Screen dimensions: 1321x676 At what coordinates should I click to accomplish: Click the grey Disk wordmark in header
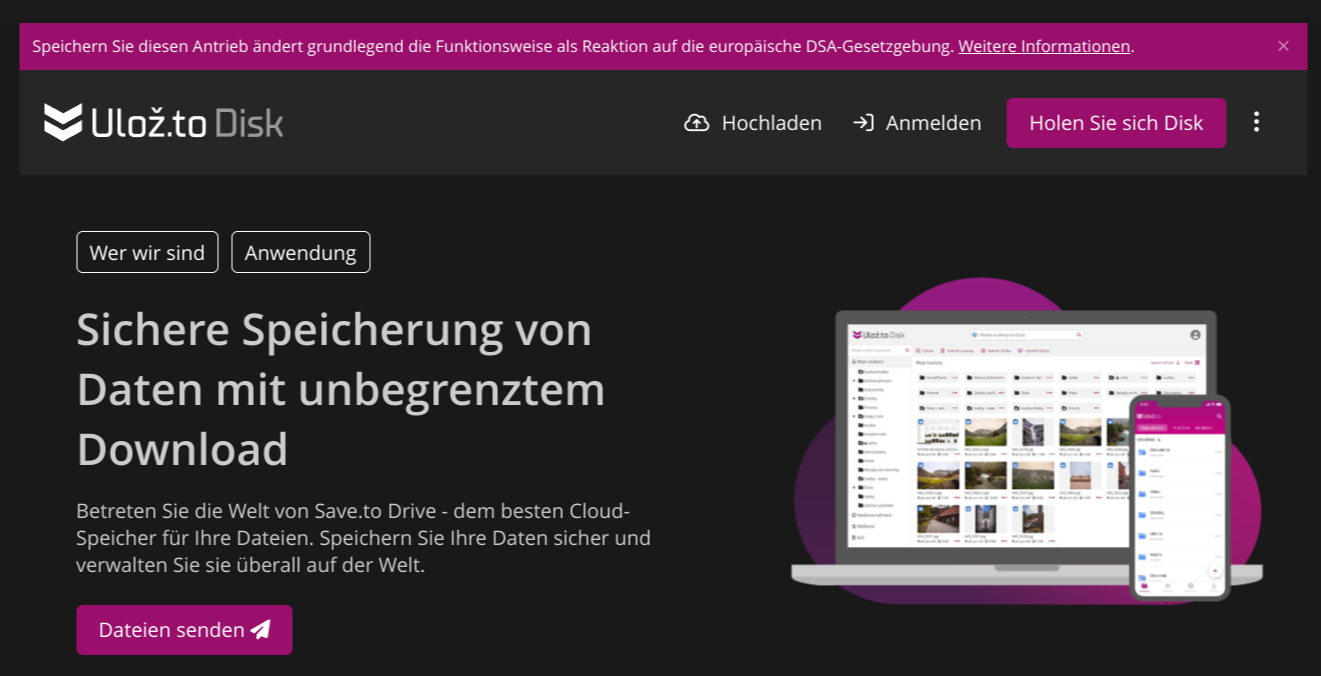[249, 123]
